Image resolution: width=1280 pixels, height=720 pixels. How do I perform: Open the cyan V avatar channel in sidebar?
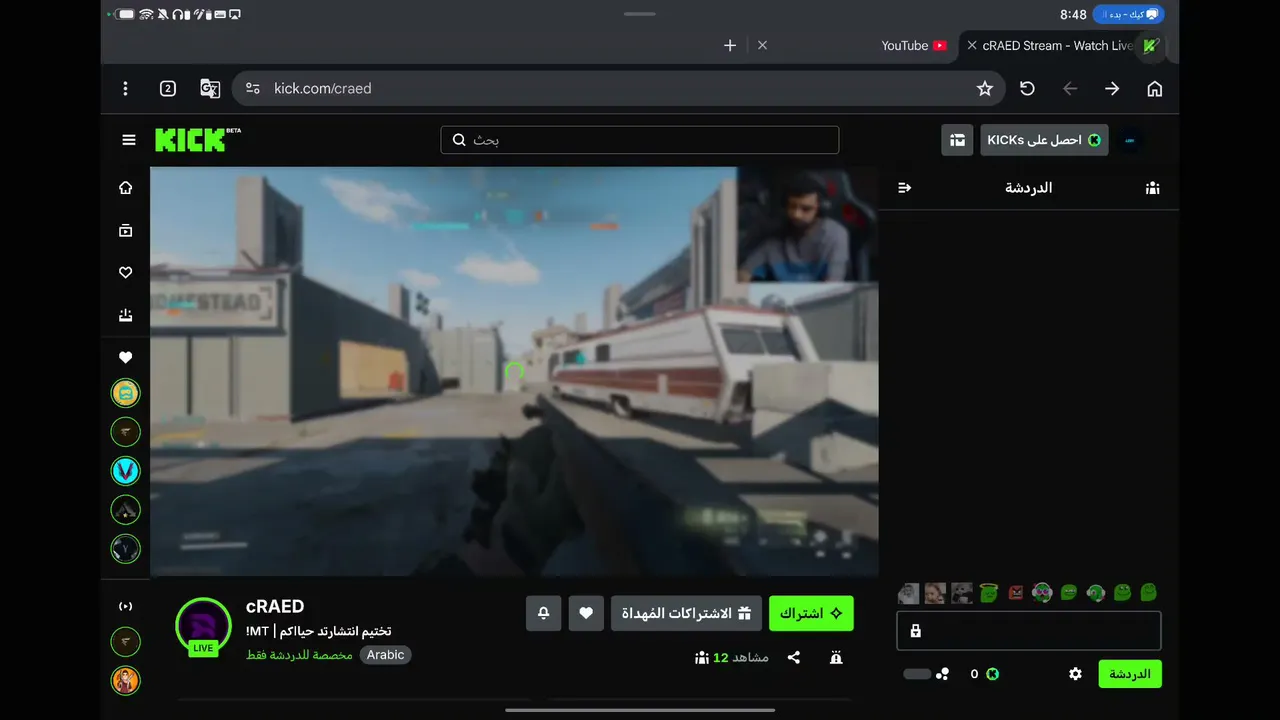(125, 471)
